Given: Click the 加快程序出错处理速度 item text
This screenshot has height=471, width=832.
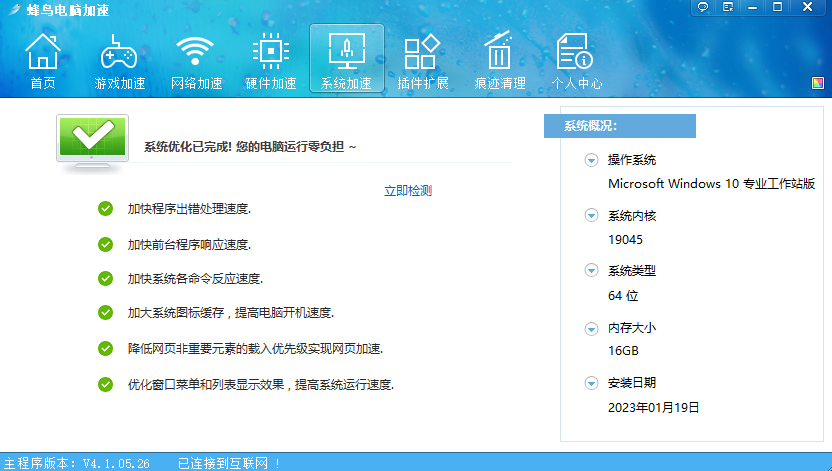Looking at the screenshot, I should pyautogui.click(x=189, y=209).
